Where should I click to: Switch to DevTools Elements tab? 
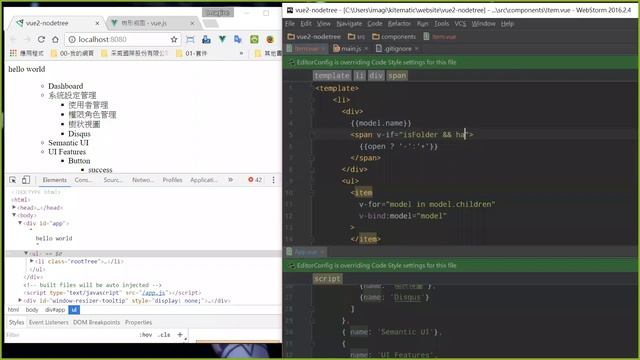pyautogui.click(x=54, y=180)
